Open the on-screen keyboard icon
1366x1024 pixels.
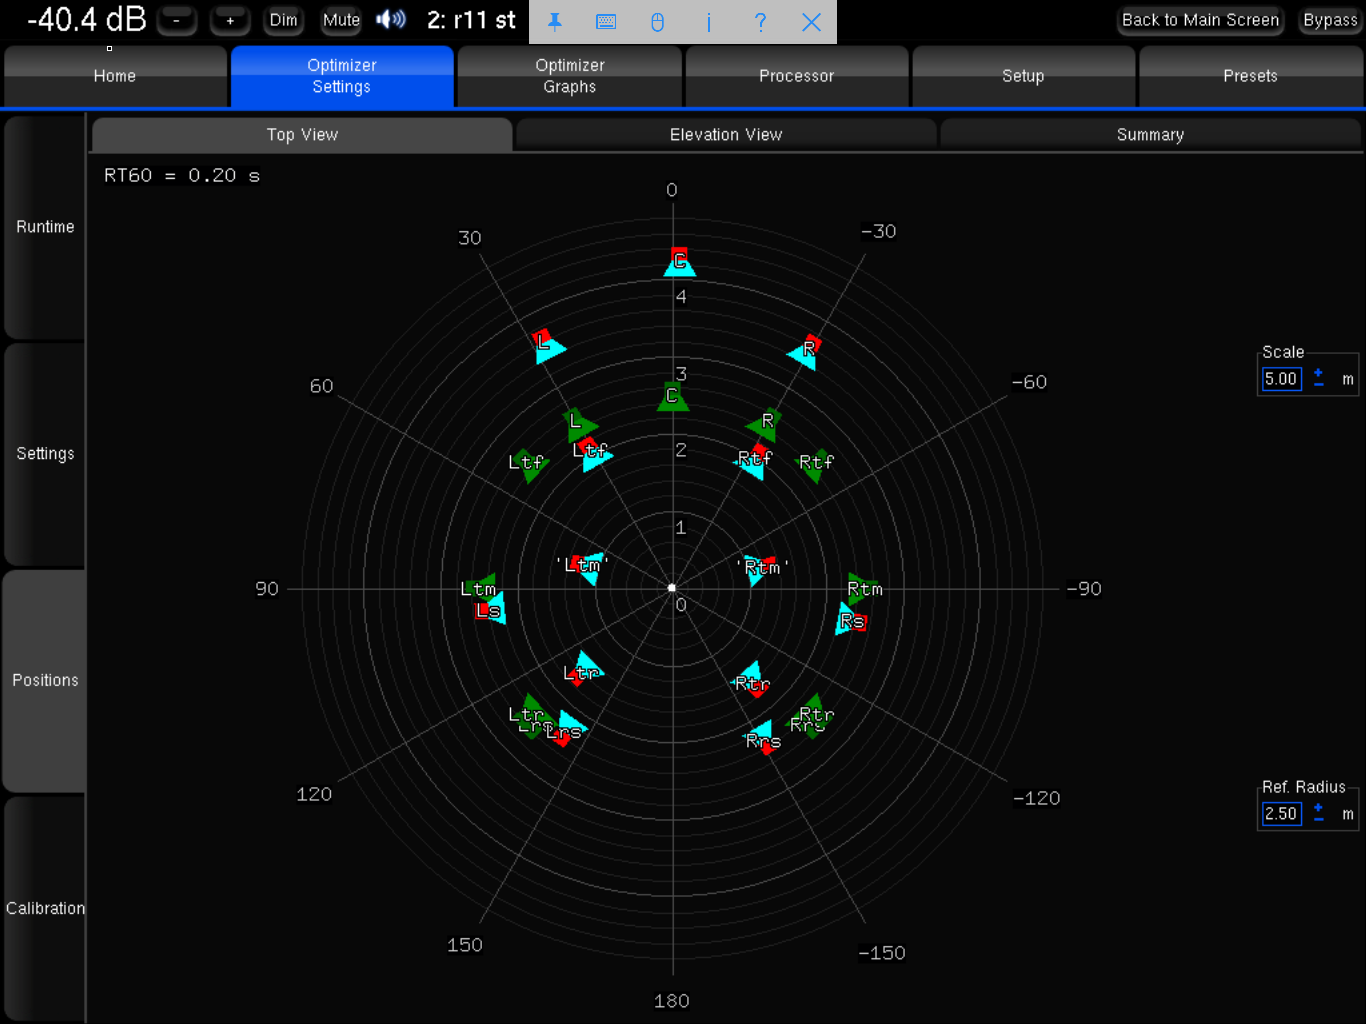pyautogui.click(x=606, y=21)
